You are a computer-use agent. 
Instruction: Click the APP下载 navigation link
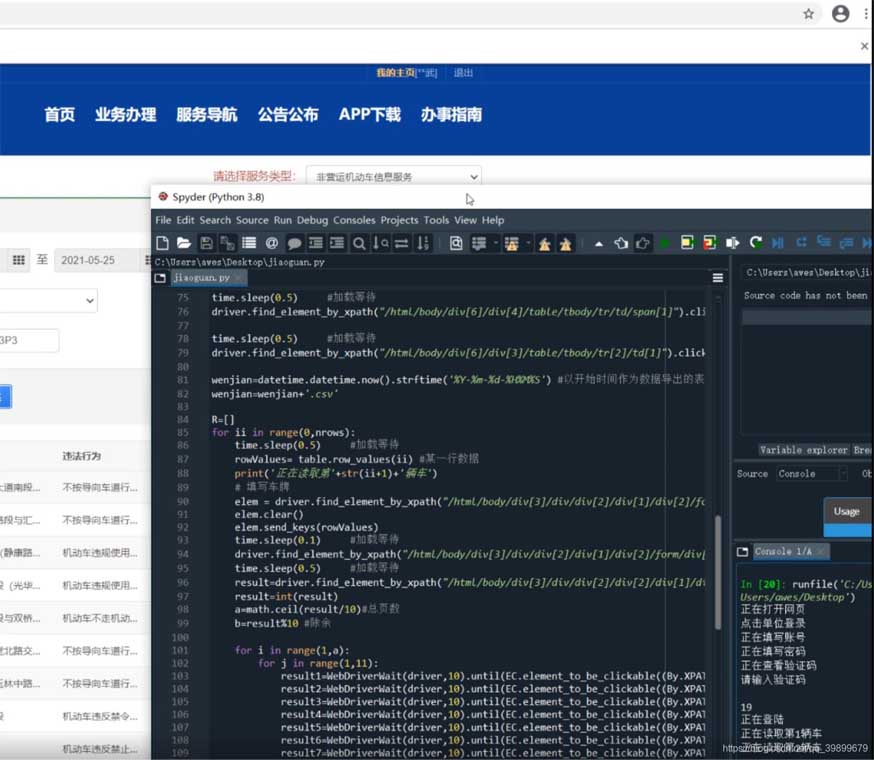tap(369, 114)
